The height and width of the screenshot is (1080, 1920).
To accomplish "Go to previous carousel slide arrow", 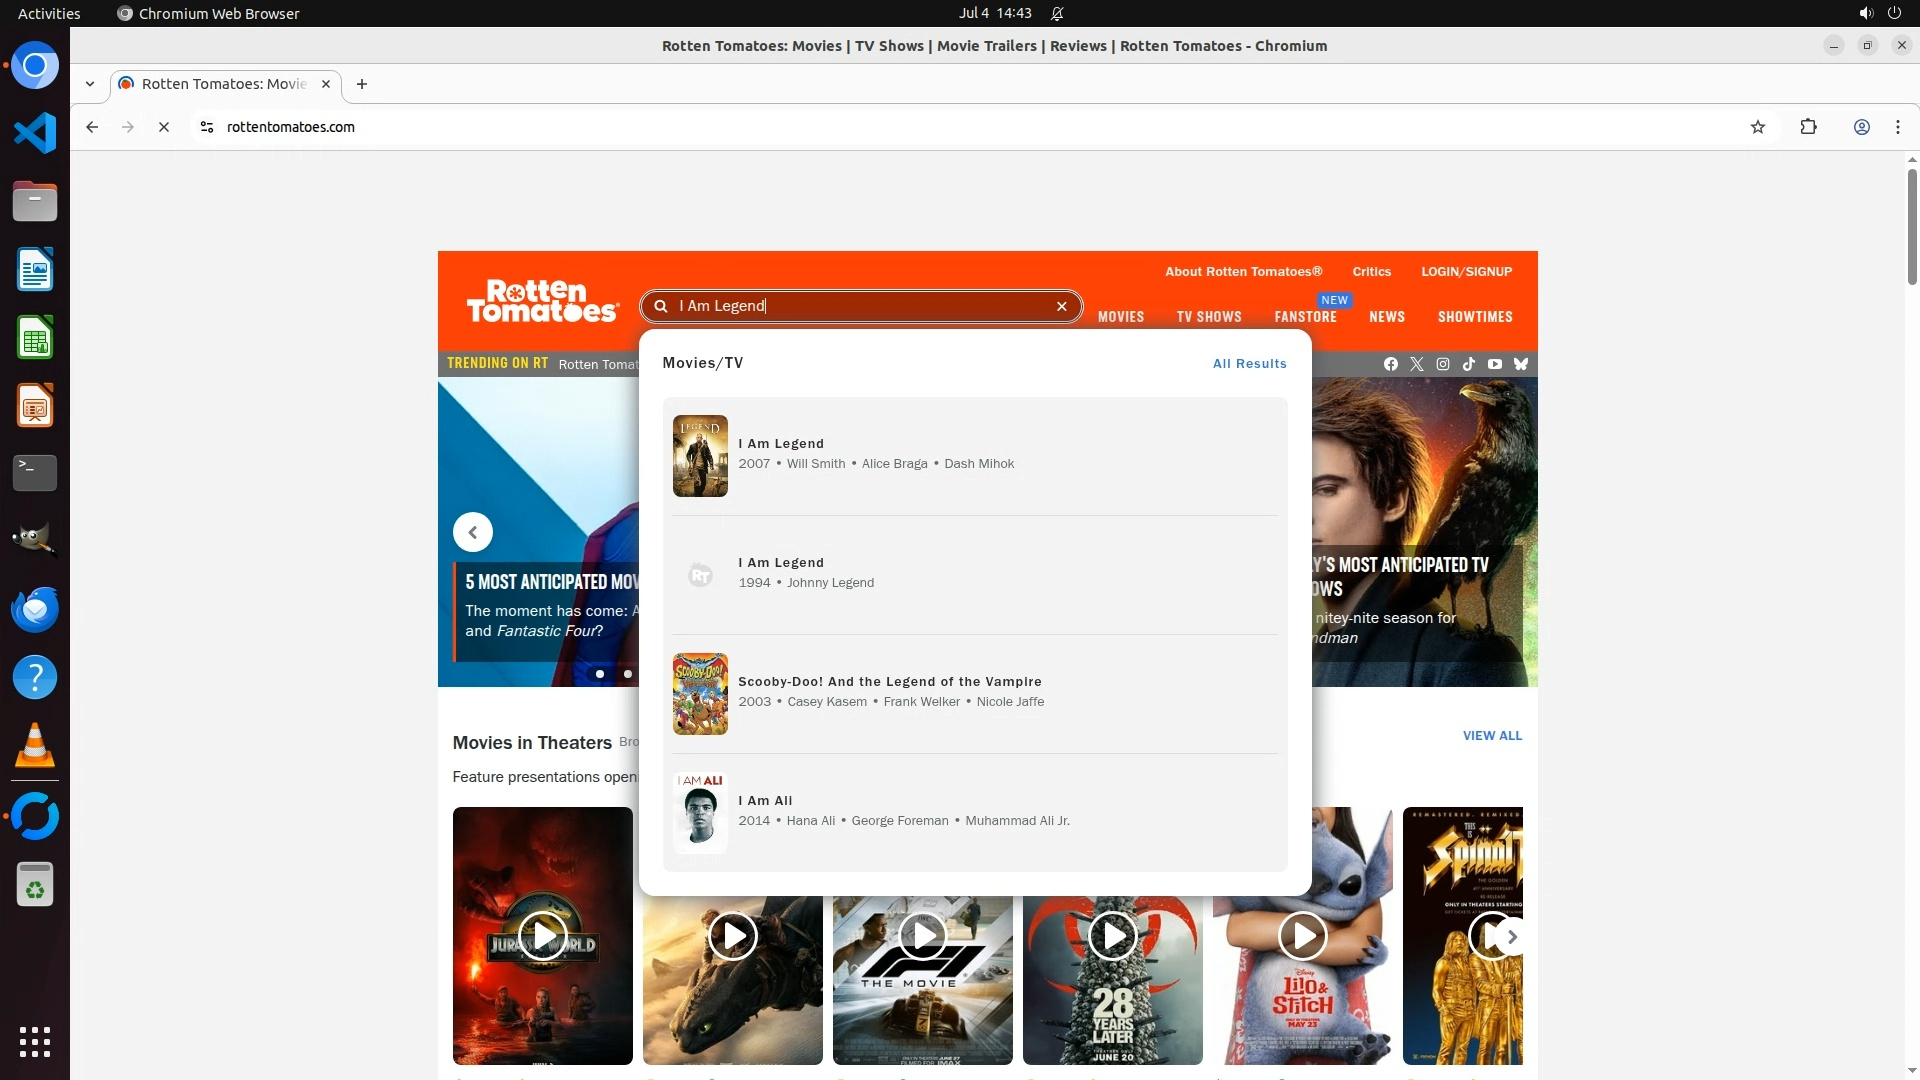I will [473, 532].
